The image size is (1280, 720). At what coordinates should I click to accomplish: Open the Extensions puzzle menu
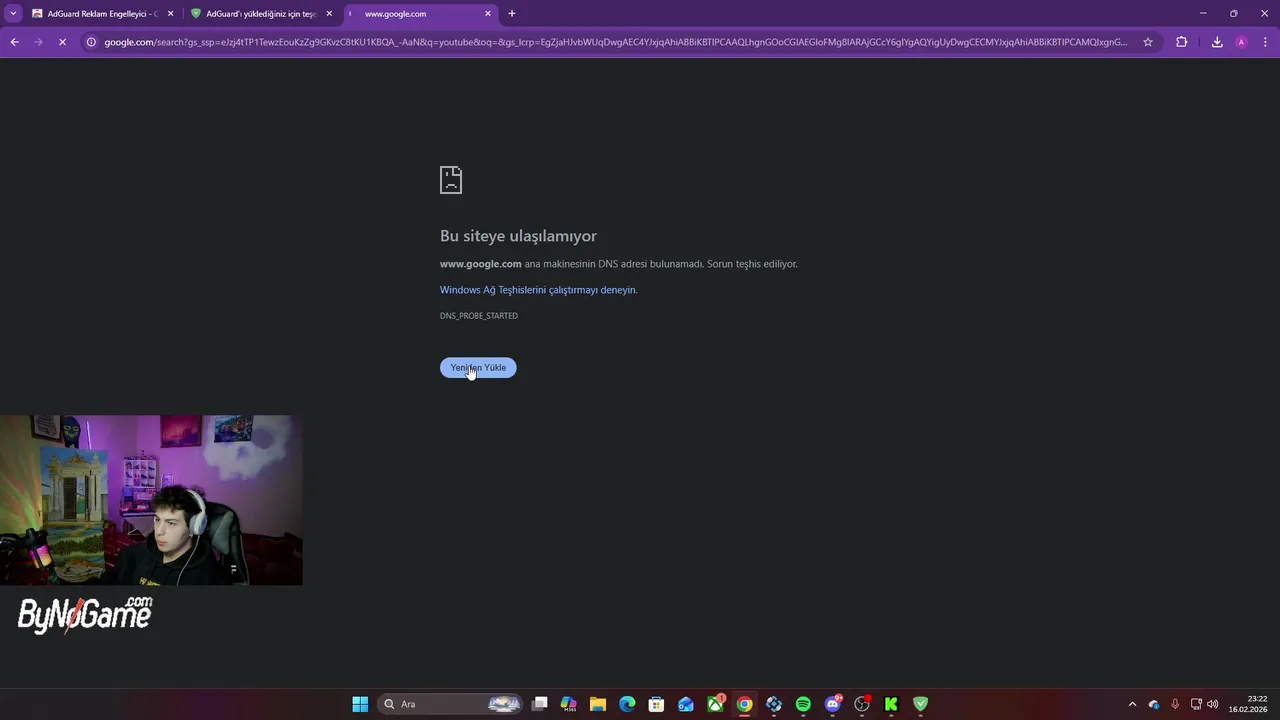click(1182, 42)
